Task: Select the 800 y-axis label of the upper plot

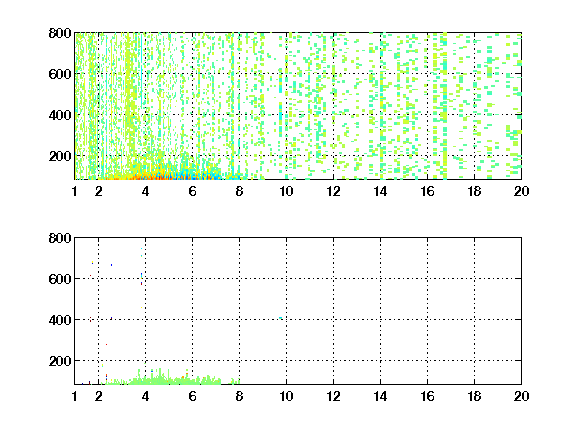Action: [60, 33]
